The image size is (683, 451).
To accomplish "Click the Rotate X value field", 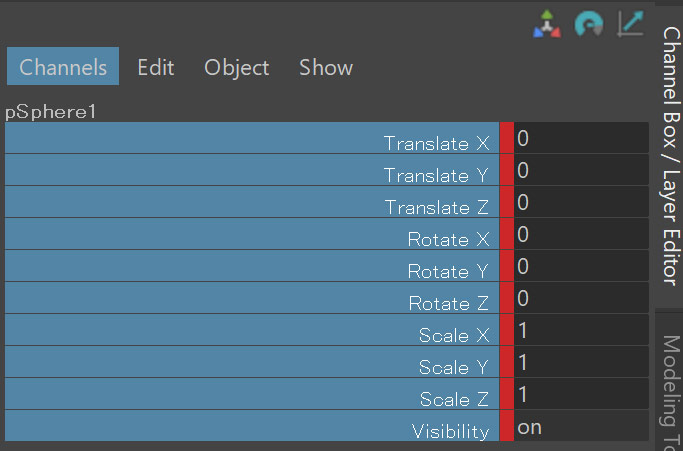I will click(x=580, y=235).
